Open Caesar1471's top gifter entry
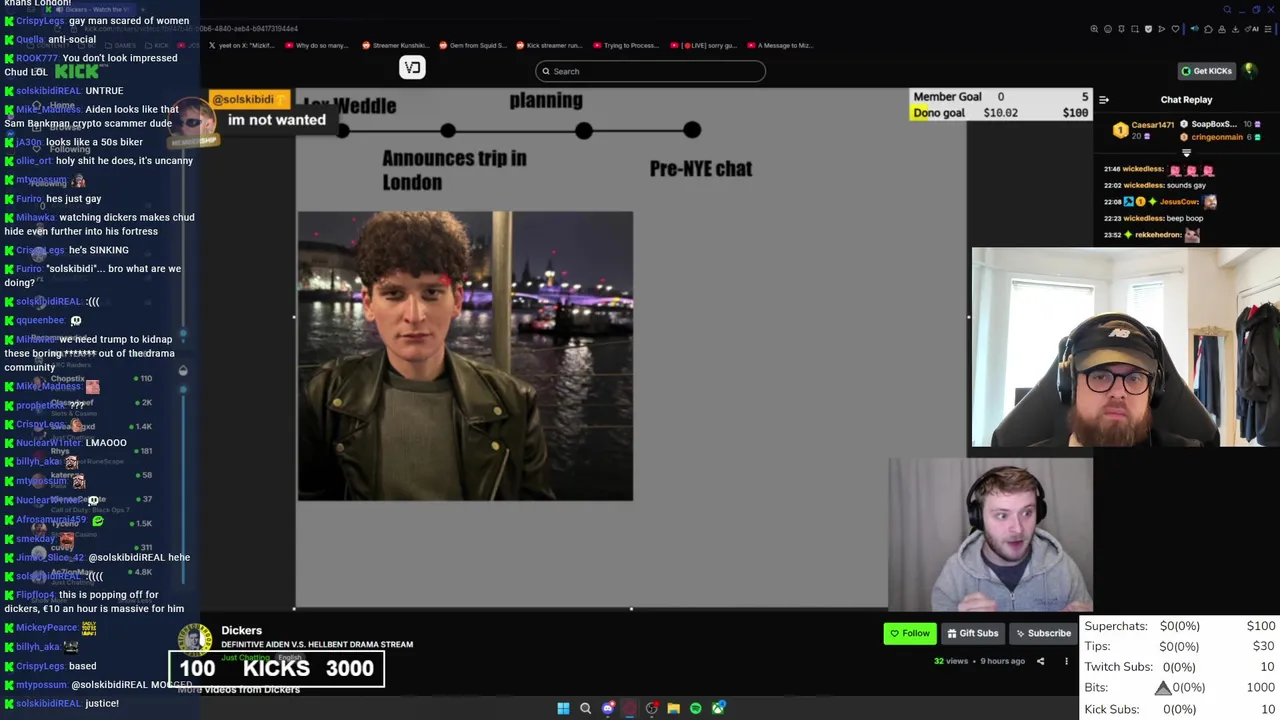The width and height of the screenshot is (1280, 720). click(x=1143, y=130)
